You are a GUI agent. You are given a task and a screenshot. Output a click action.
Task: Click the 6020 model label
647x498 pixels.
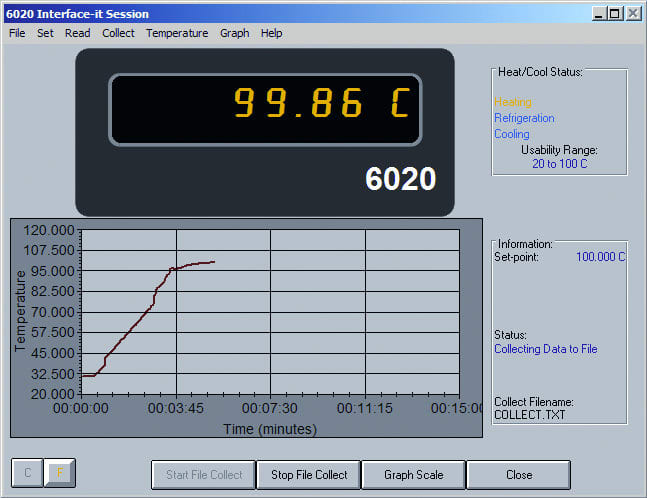coord(400,179)
